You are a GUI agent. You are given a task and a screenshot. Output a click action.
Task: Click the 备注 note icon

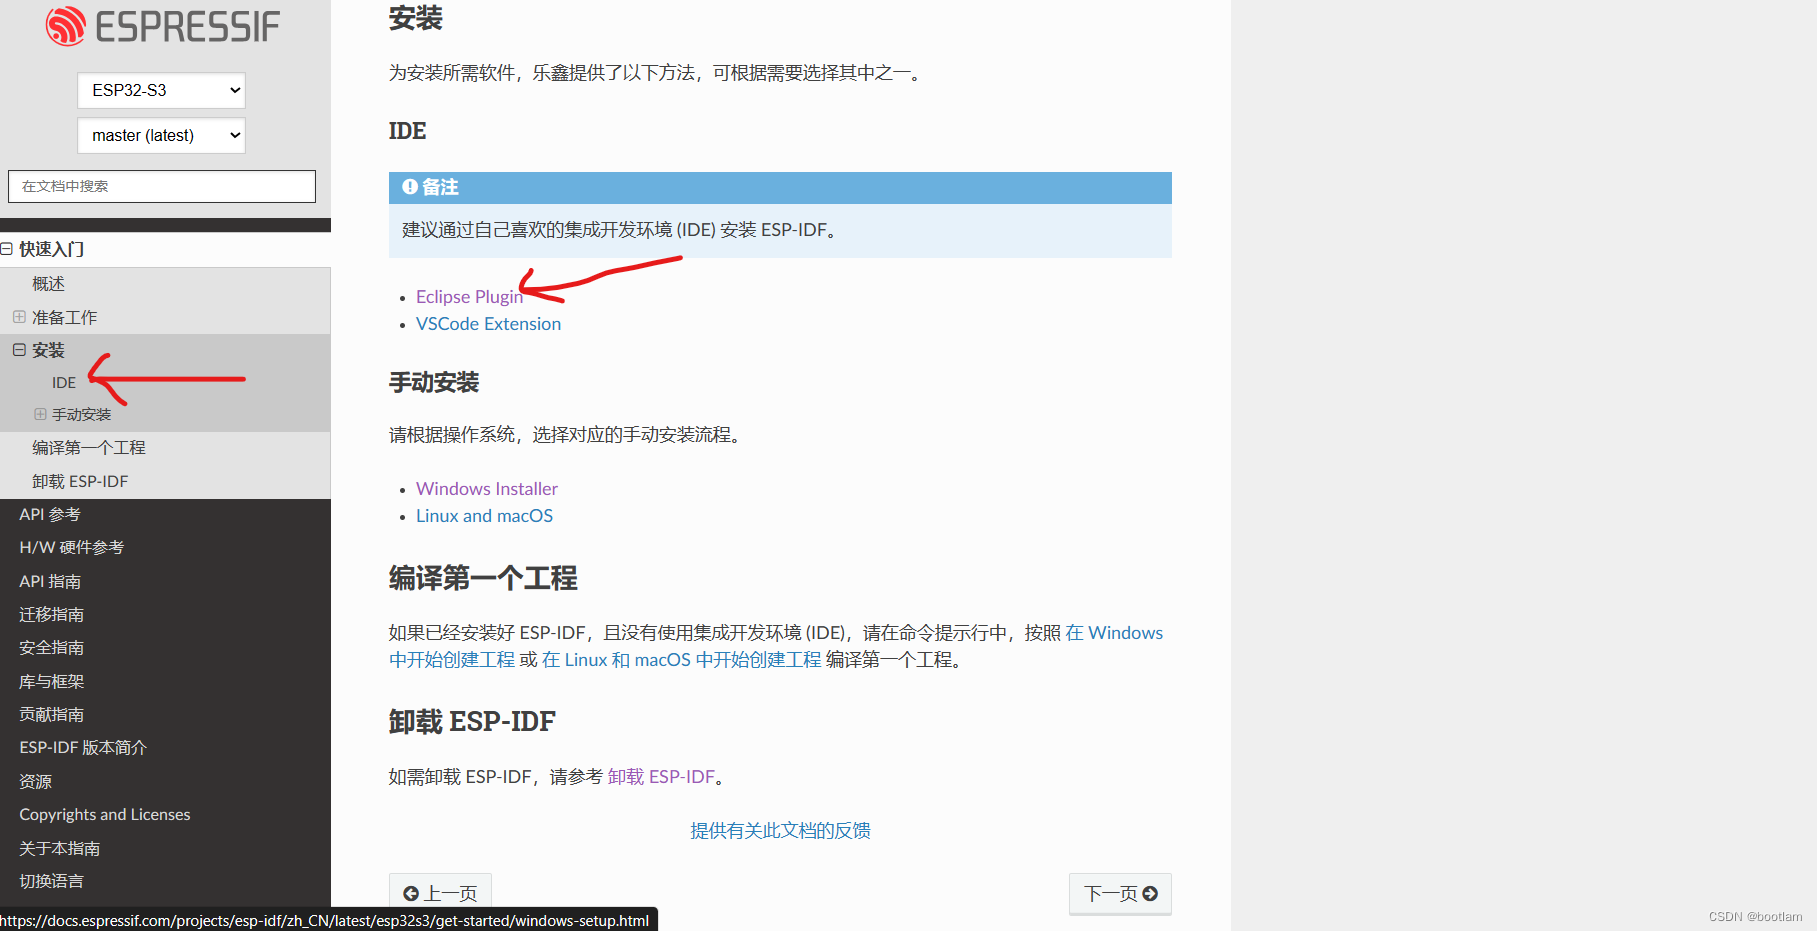pos(410,187)
